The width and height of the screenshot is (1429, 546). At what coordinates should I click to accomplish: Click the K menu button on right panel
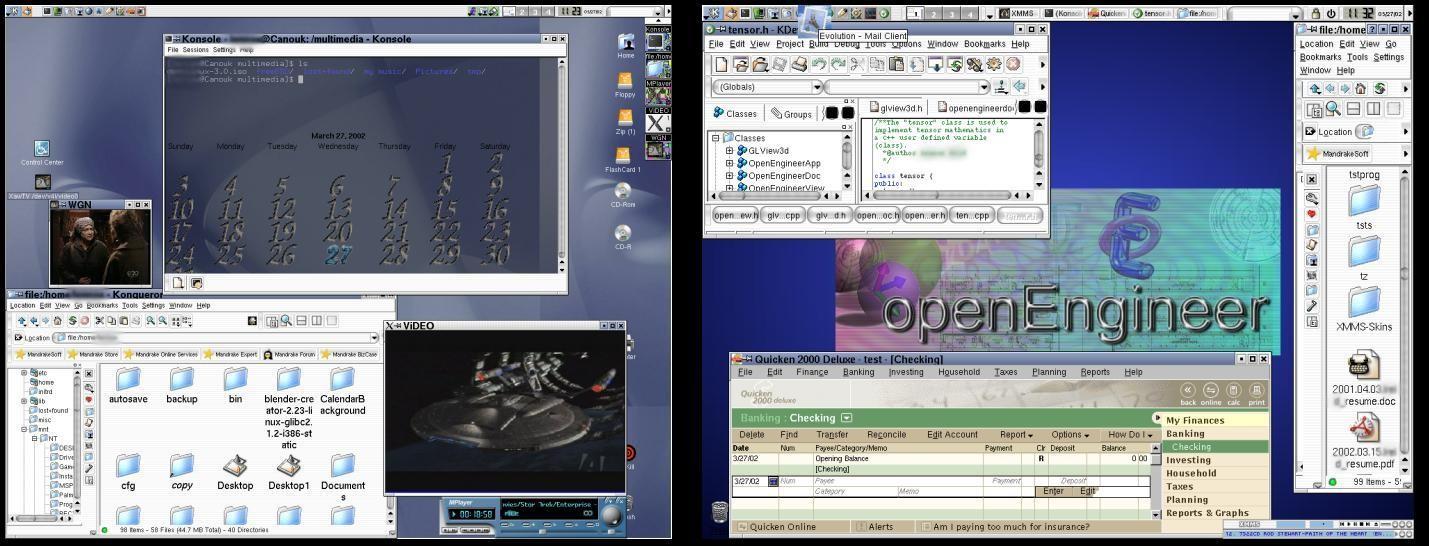[x=711, y=13]
